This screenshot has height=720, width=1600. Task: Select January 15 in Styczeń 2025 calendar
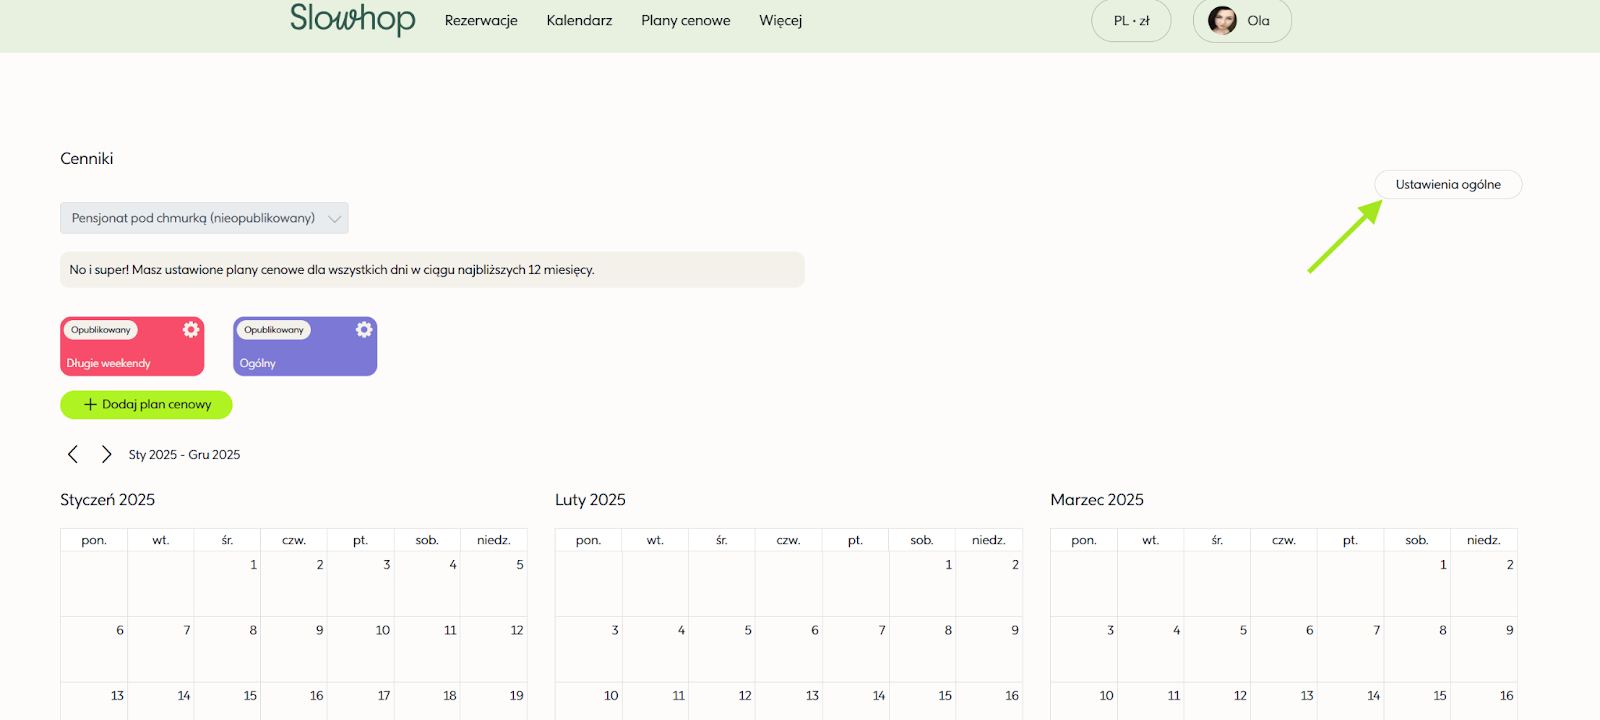pos(228,700)
